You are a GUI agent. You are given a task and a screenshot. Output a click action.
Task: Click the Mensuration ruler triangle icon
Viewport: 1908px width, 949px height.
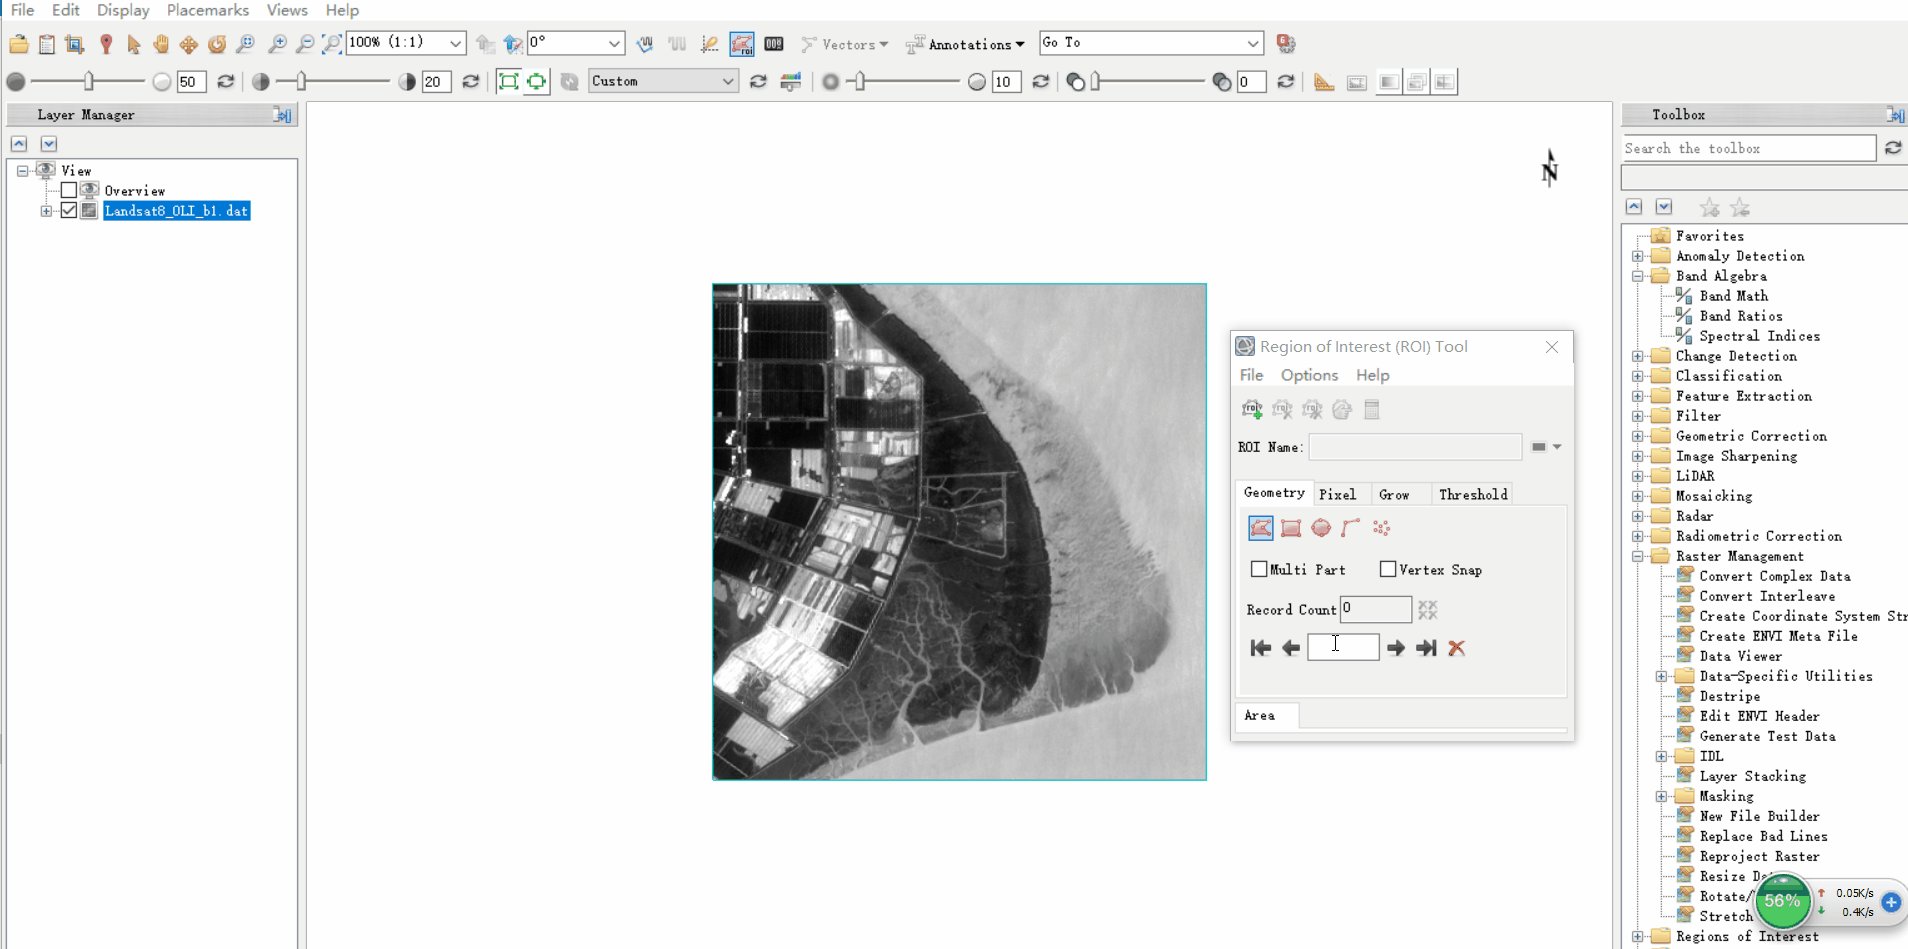click(x=1324, y=82)
